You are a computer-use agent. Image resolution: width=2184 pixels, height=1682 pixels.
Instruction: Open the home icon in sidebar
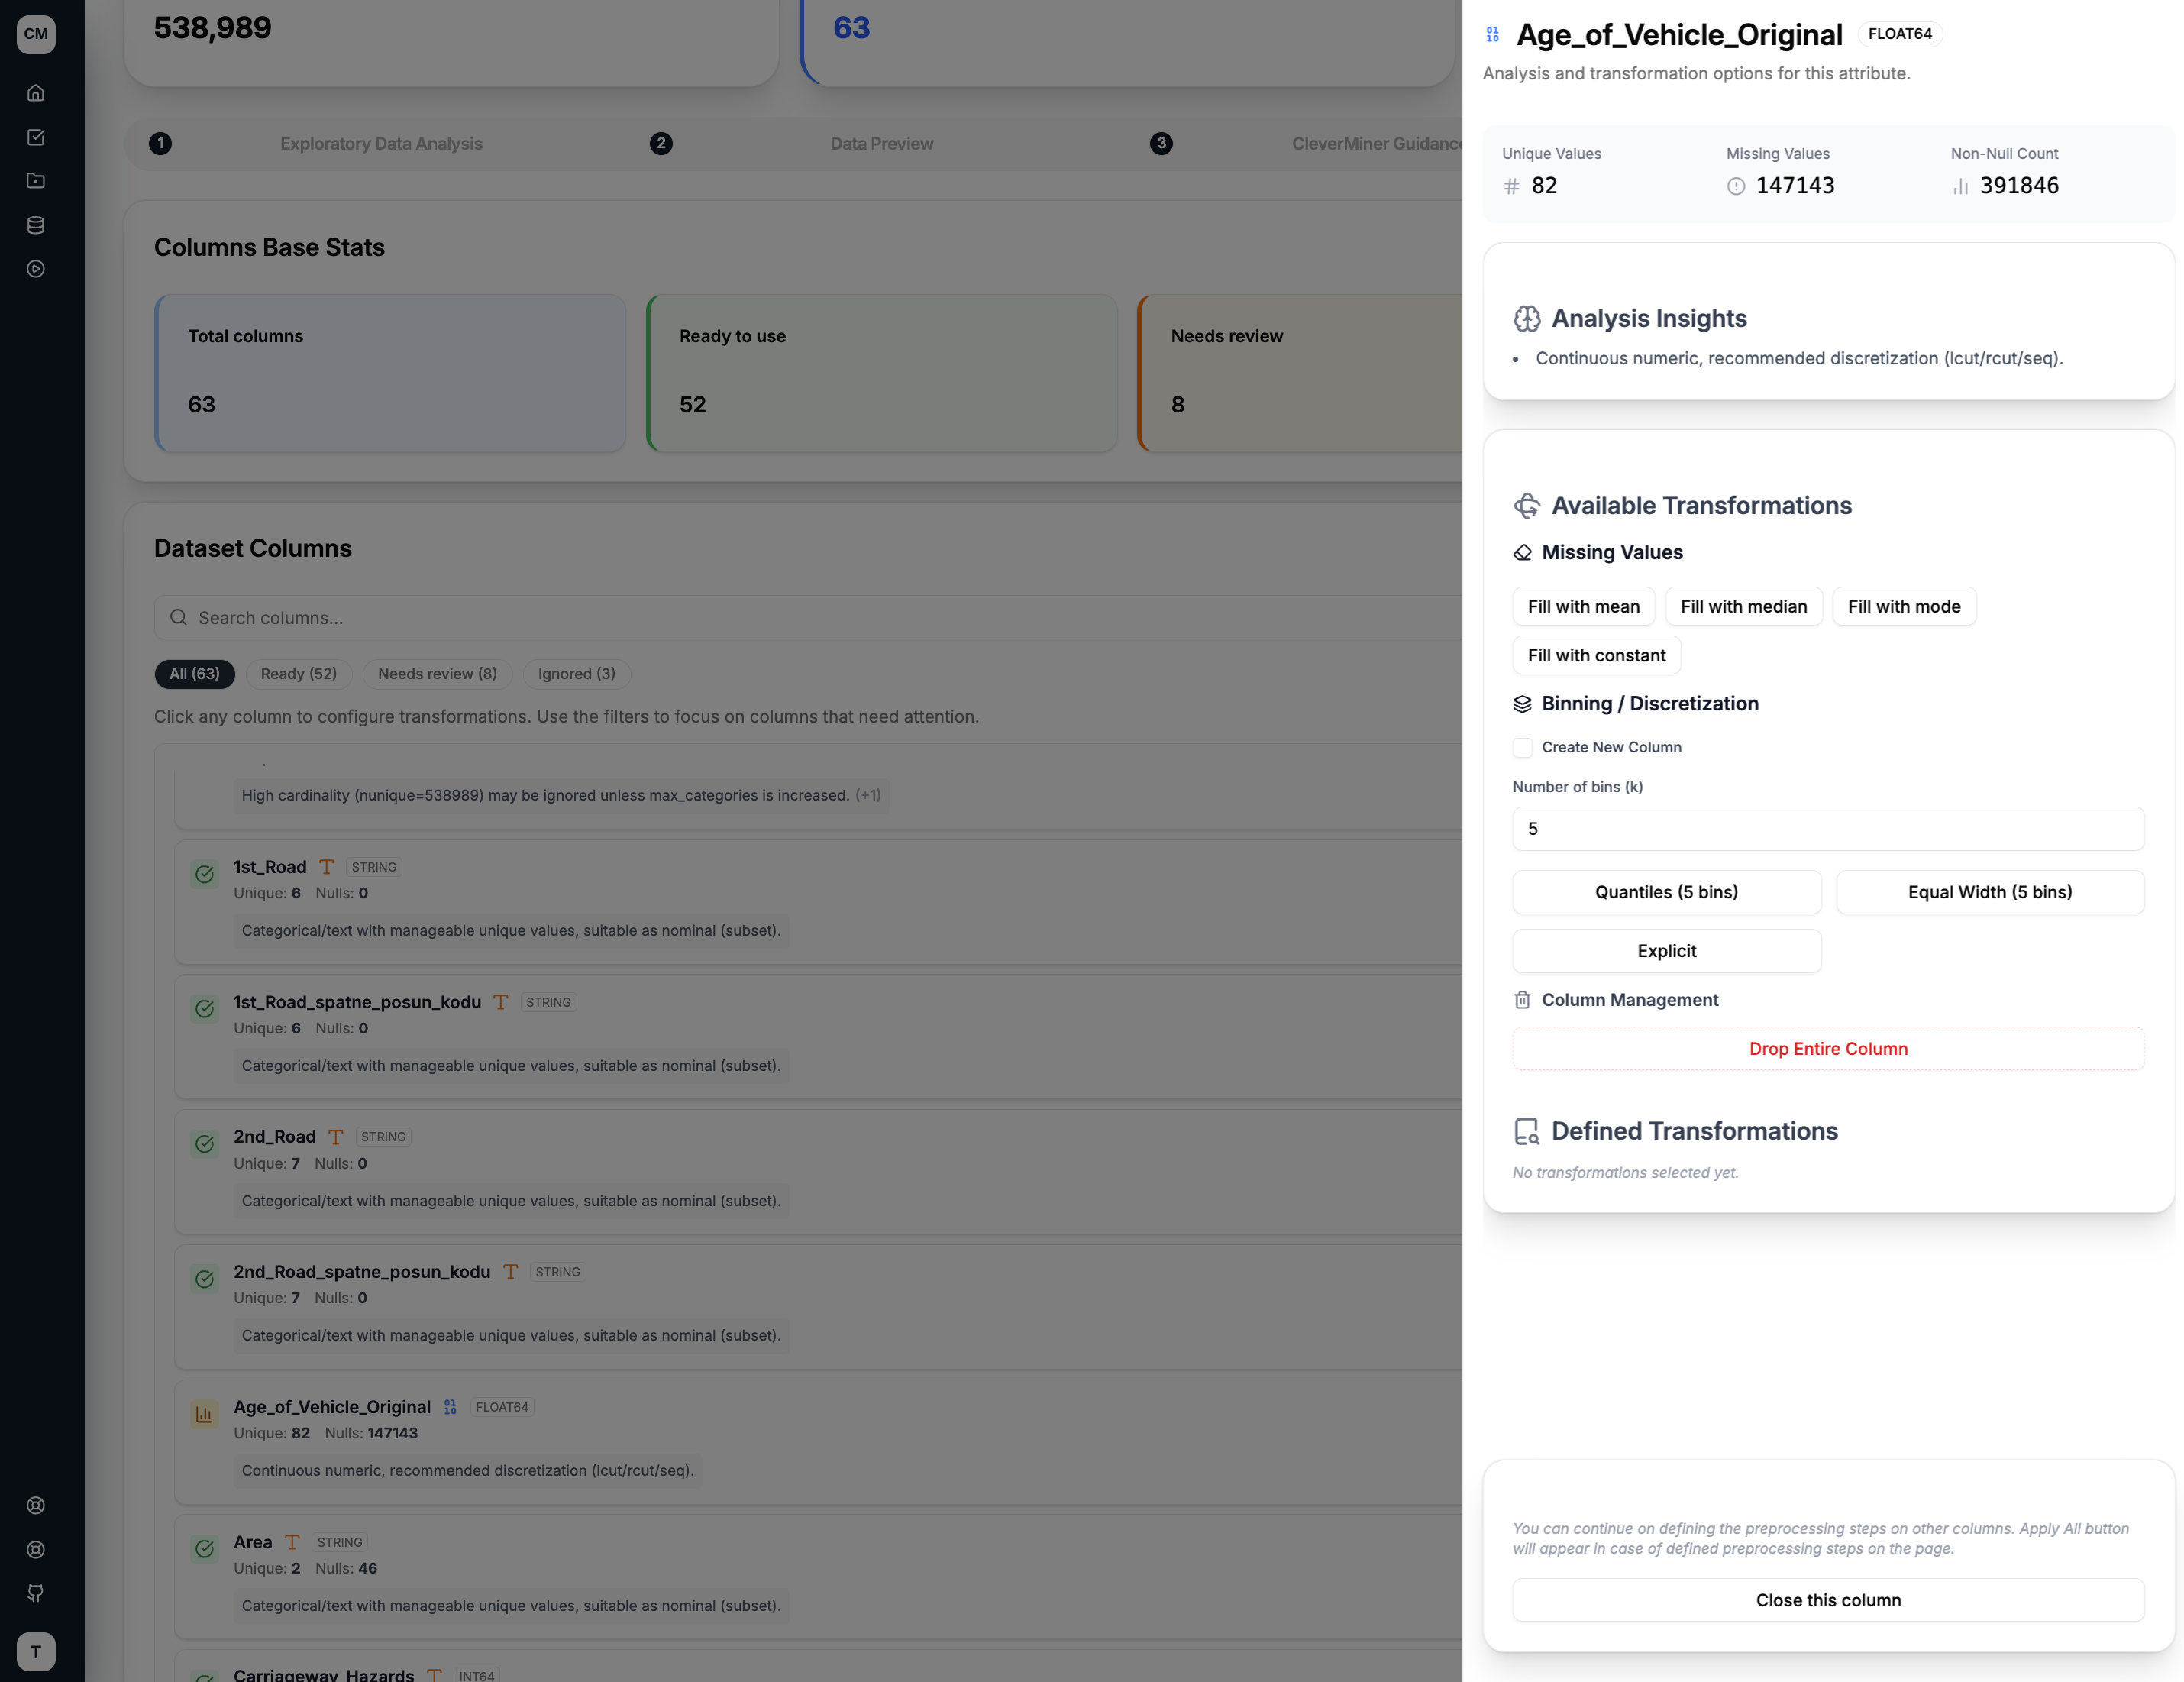tap(36, 93)
